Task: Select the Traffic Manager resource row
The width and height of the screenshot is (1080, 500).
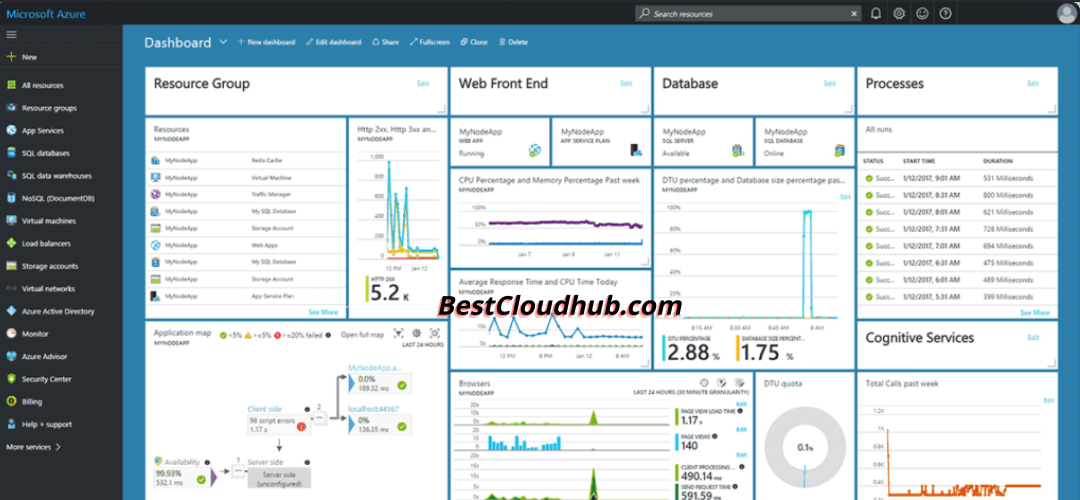Action: [247, 194]
